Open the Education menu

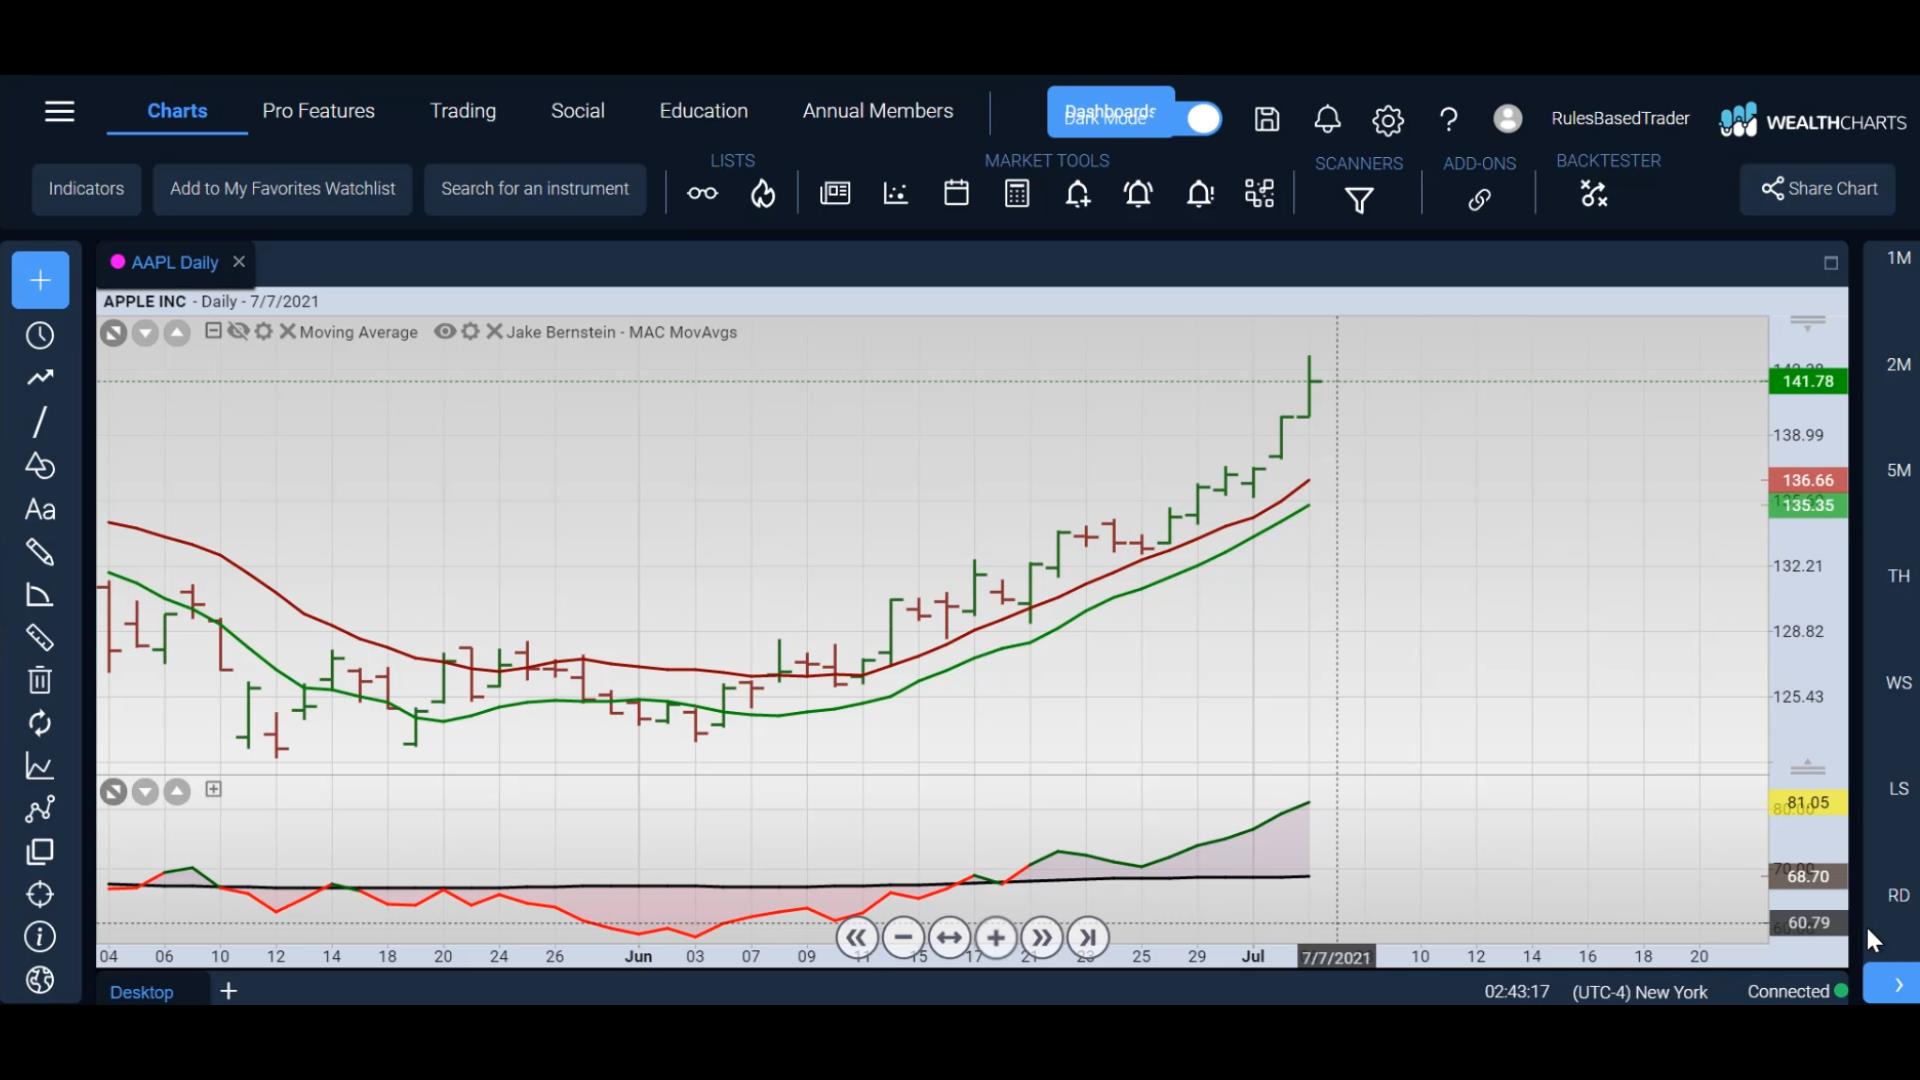[x=703, y=111]
